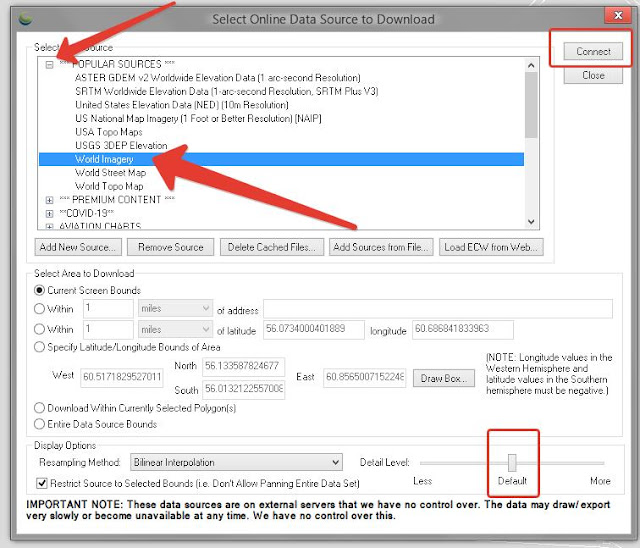Close the dialog with the red X
The height and width of the screenshot is (548, 640).
pyautogui.click(x=618, y=16)
